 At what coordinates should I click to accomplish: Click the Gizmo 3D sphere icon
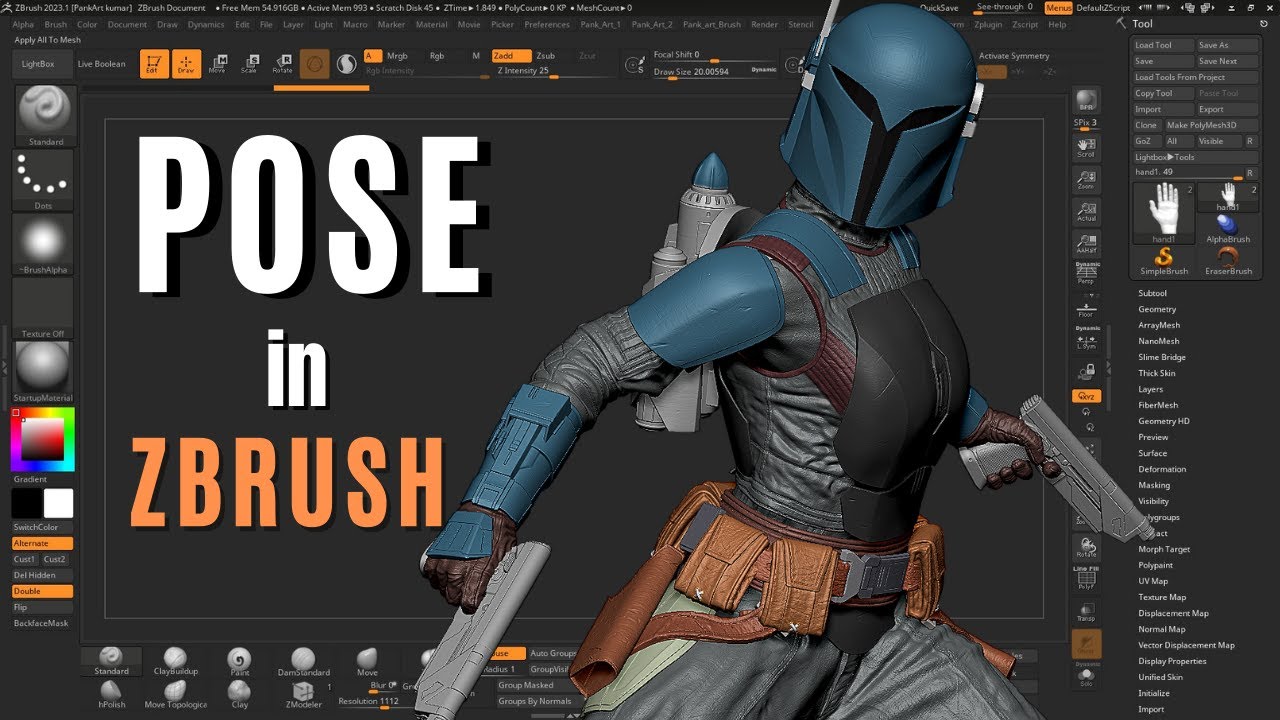click(x=315, y=64)
